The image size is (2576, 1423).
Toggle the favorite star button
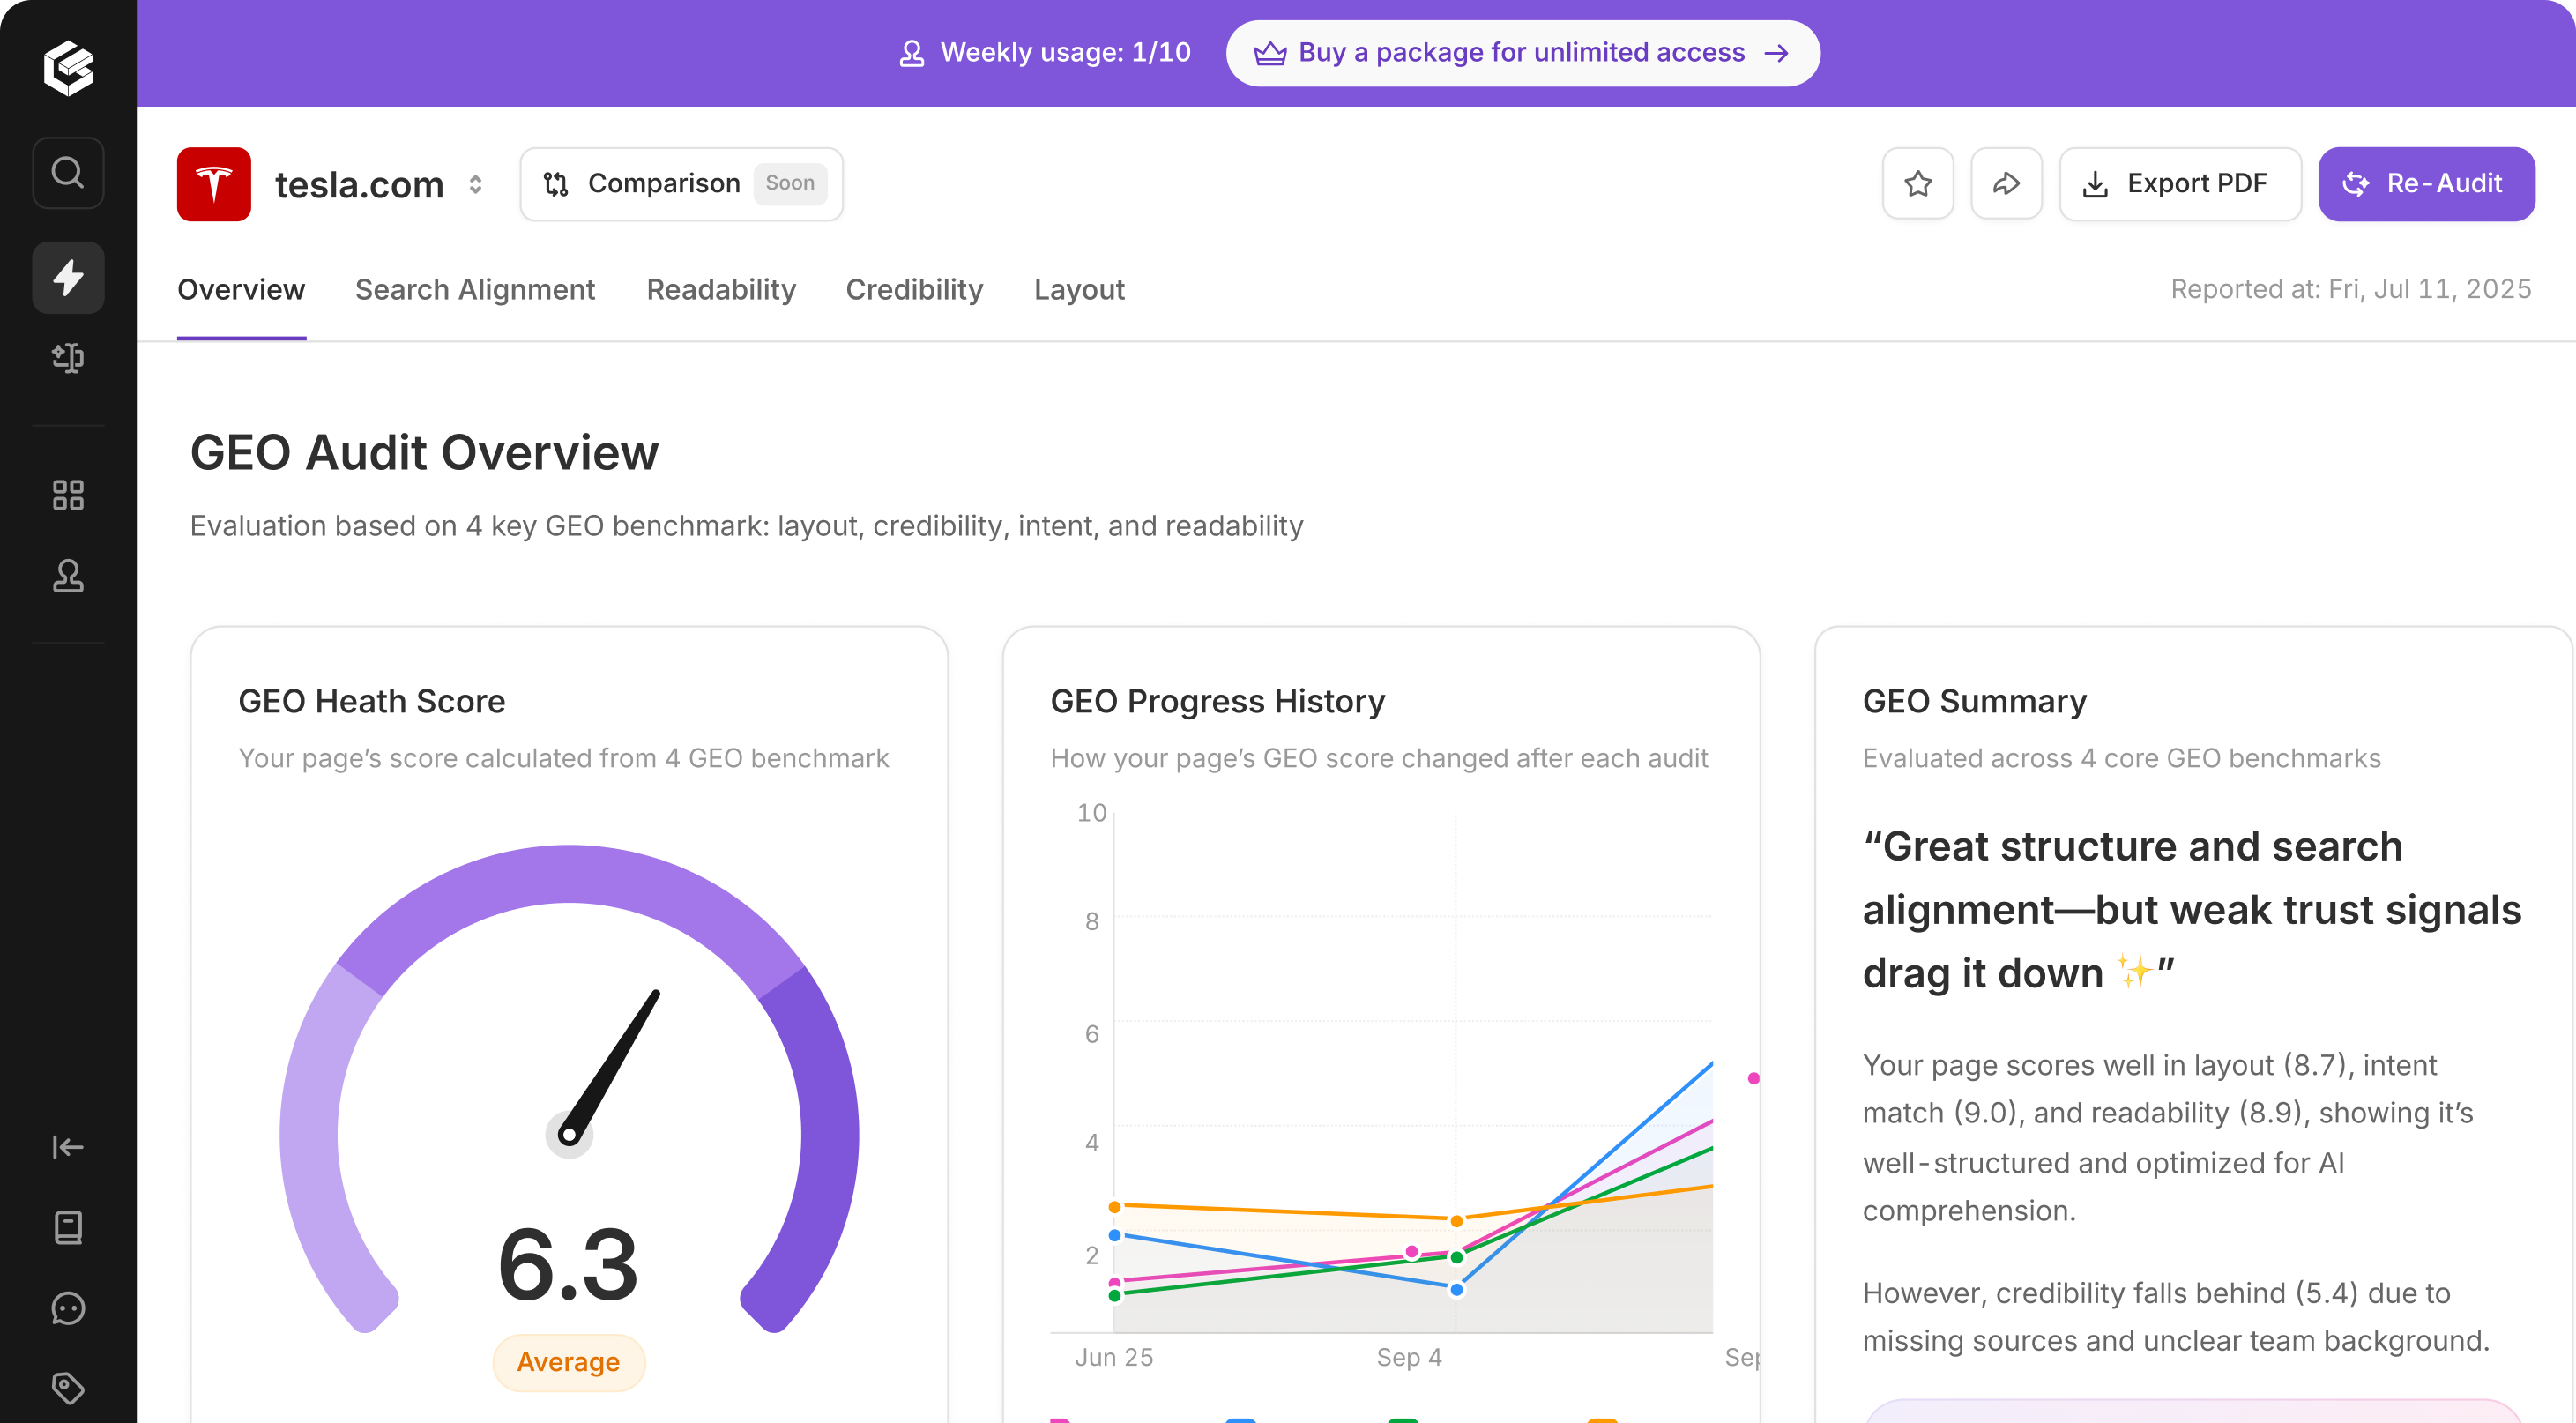pyautogui.click(x=1917, y=184)
